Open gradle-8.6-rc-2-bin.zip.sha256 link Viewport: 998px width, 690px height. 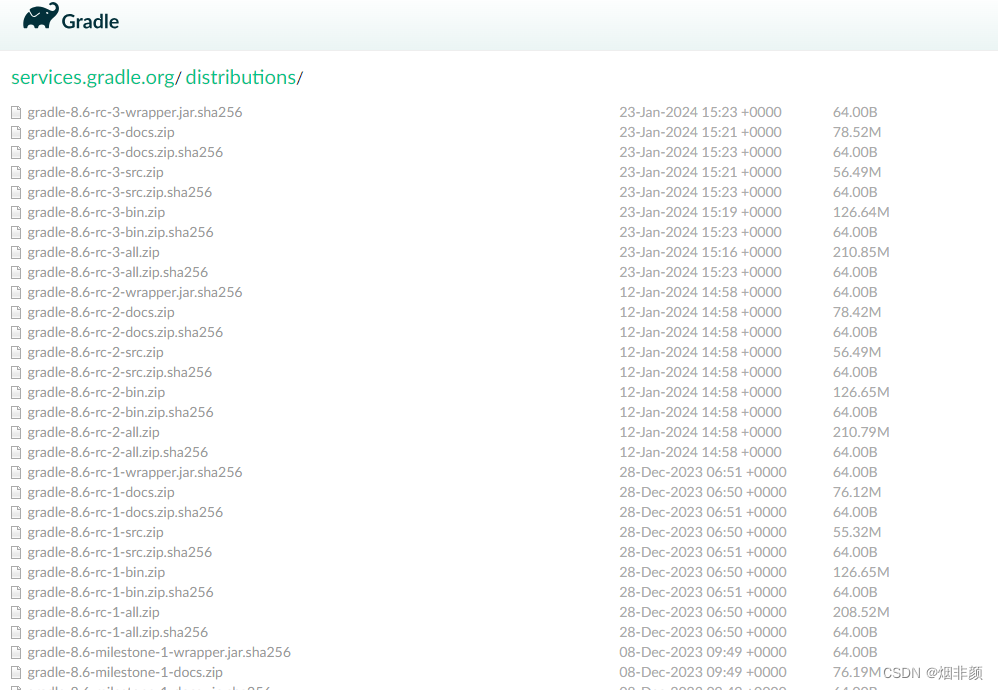(120, 412)
